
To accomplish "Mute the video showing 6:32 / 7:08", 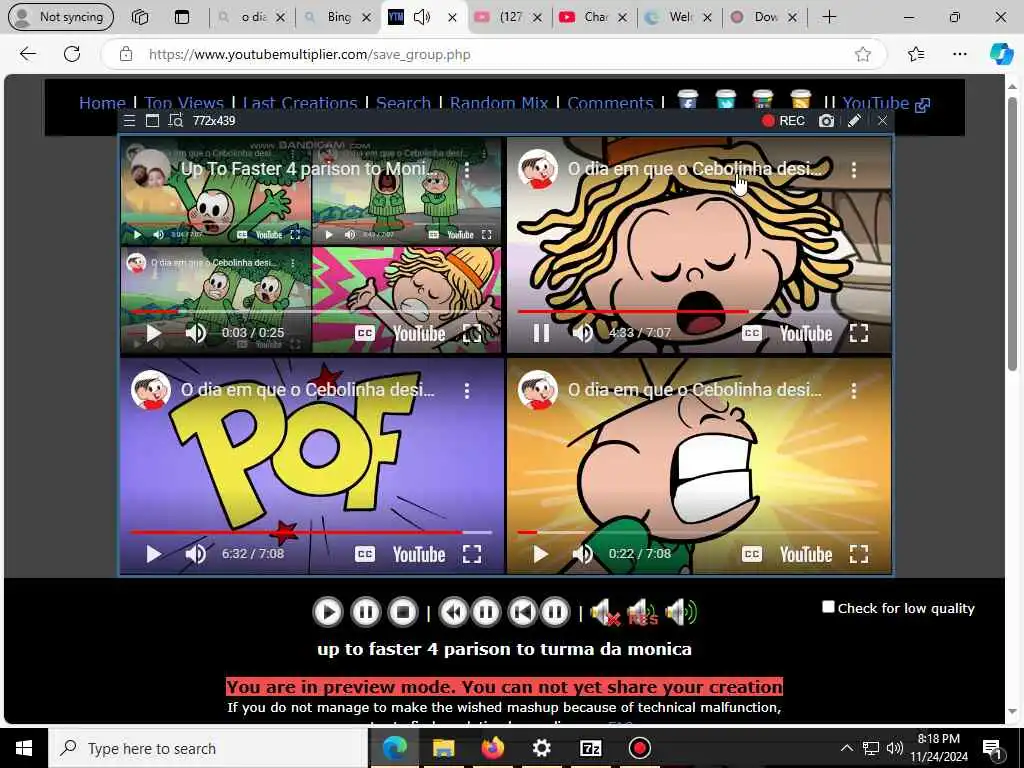I will tap(195, 554).
